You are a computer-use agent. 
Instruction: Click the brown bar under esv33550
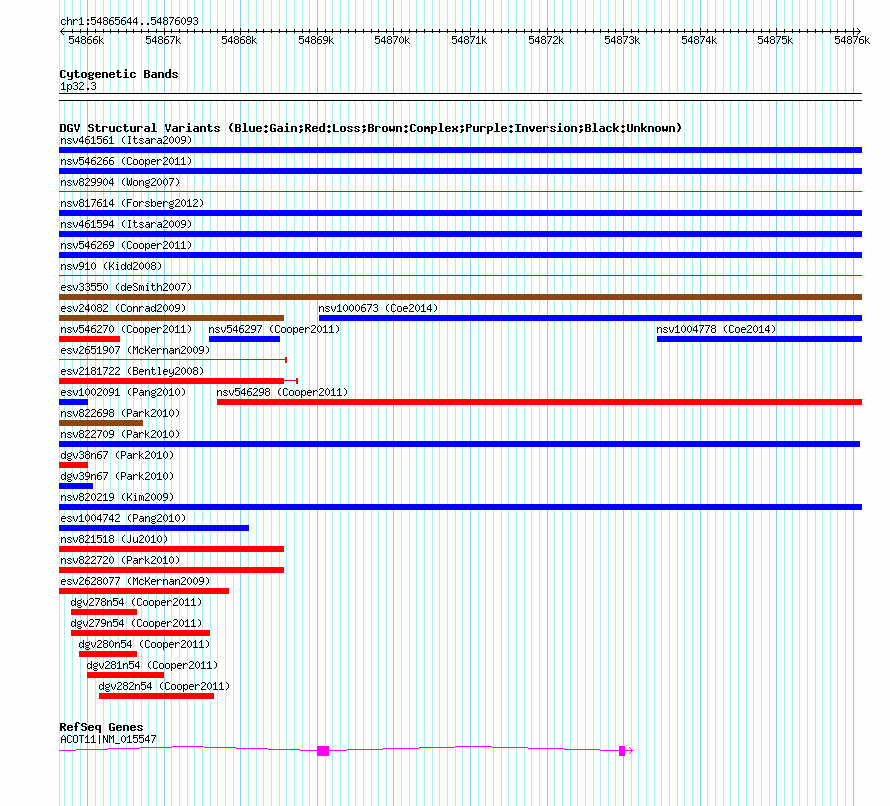tap(460, 297)
